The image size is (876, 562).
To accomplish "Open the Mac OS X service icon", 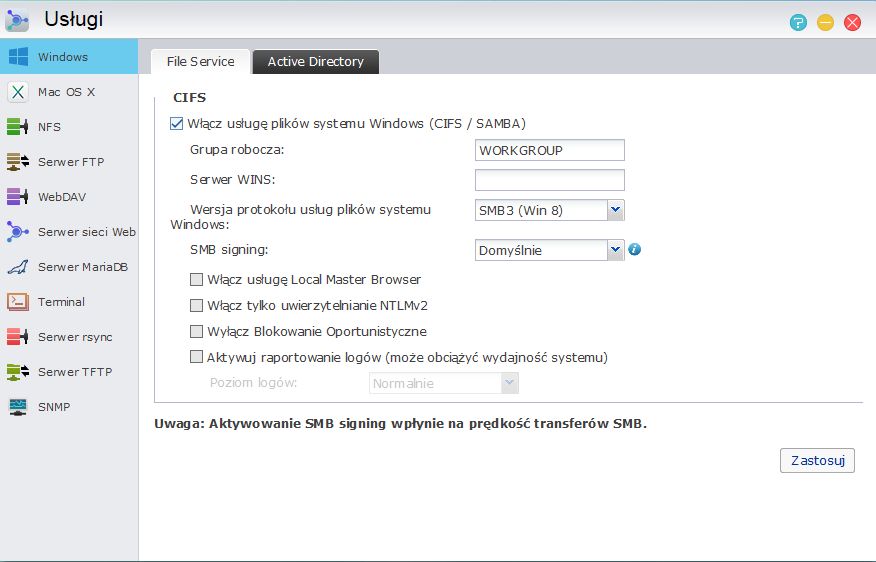I will 18,92.
